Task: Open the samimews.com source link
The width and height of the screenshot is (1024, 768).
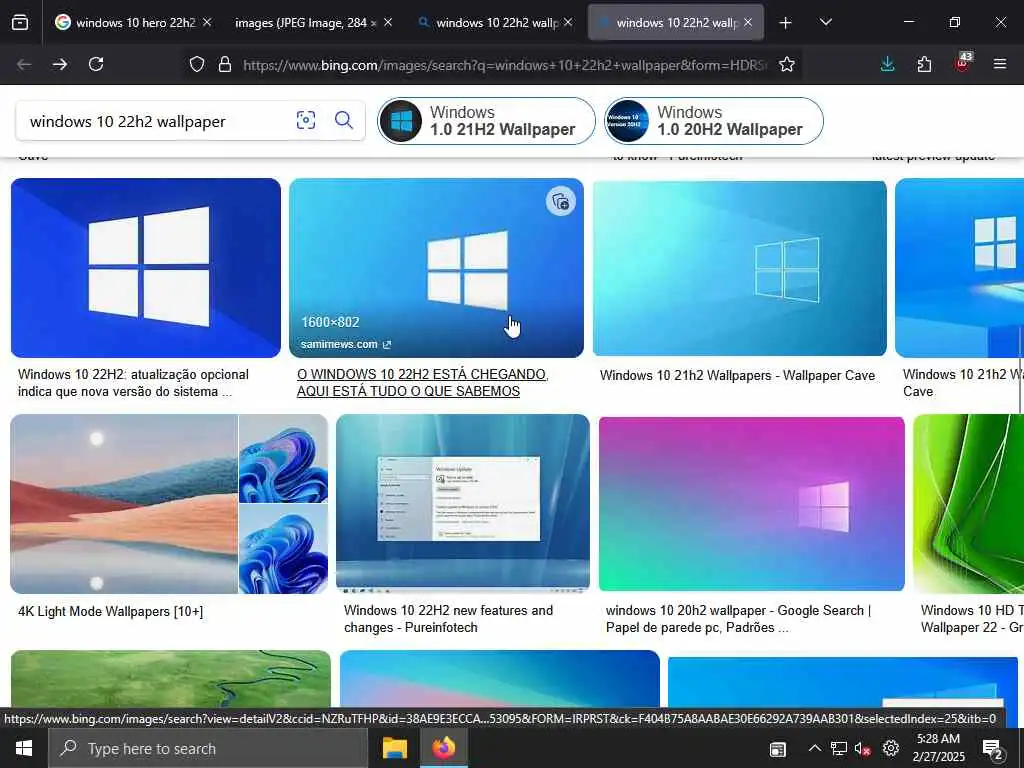Action: 345,344
